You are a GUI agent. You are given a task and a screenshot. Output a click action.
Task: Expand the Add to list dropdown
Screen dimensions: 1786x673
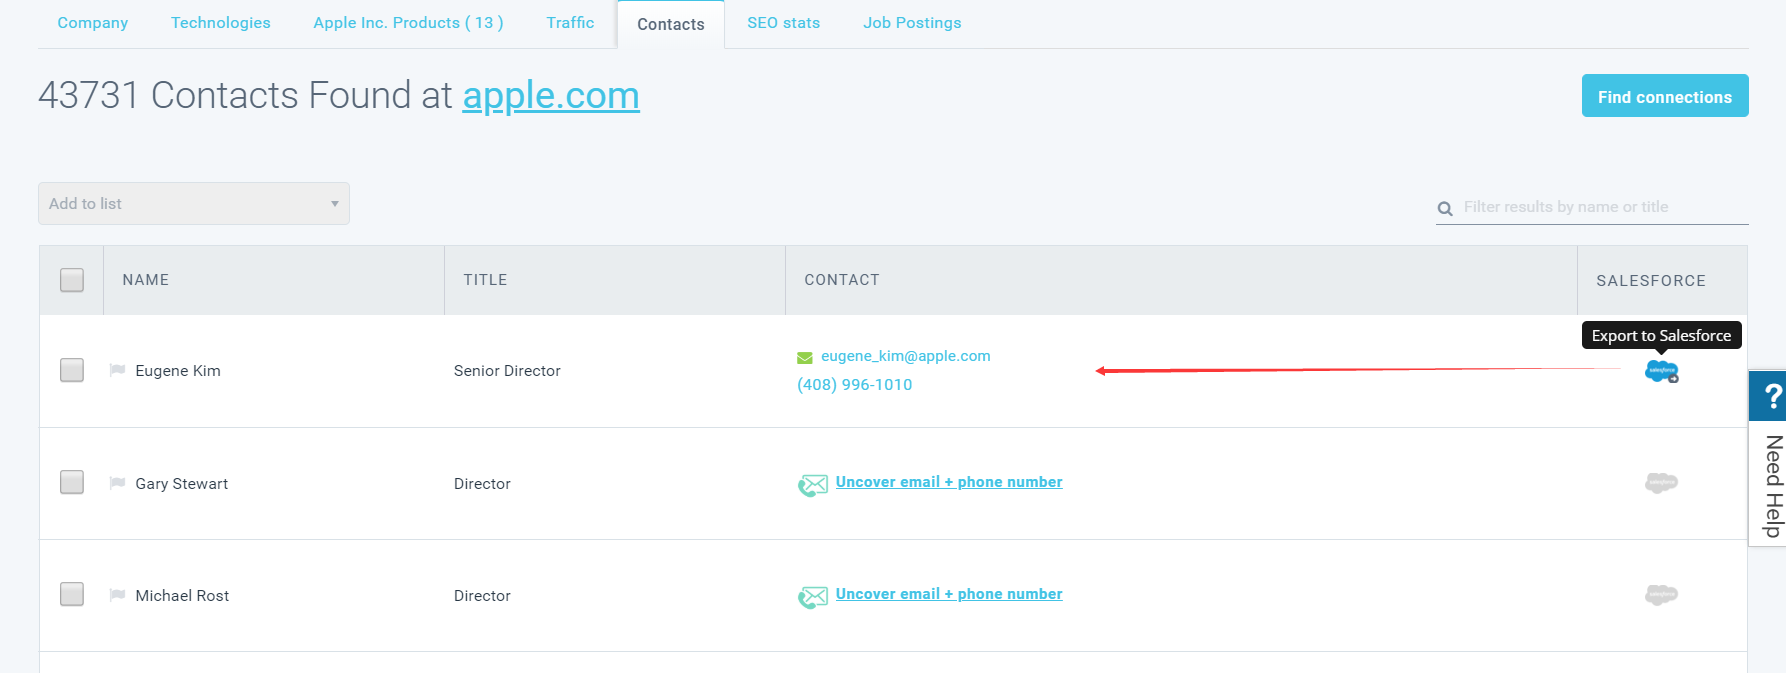(x=194, y=204)
